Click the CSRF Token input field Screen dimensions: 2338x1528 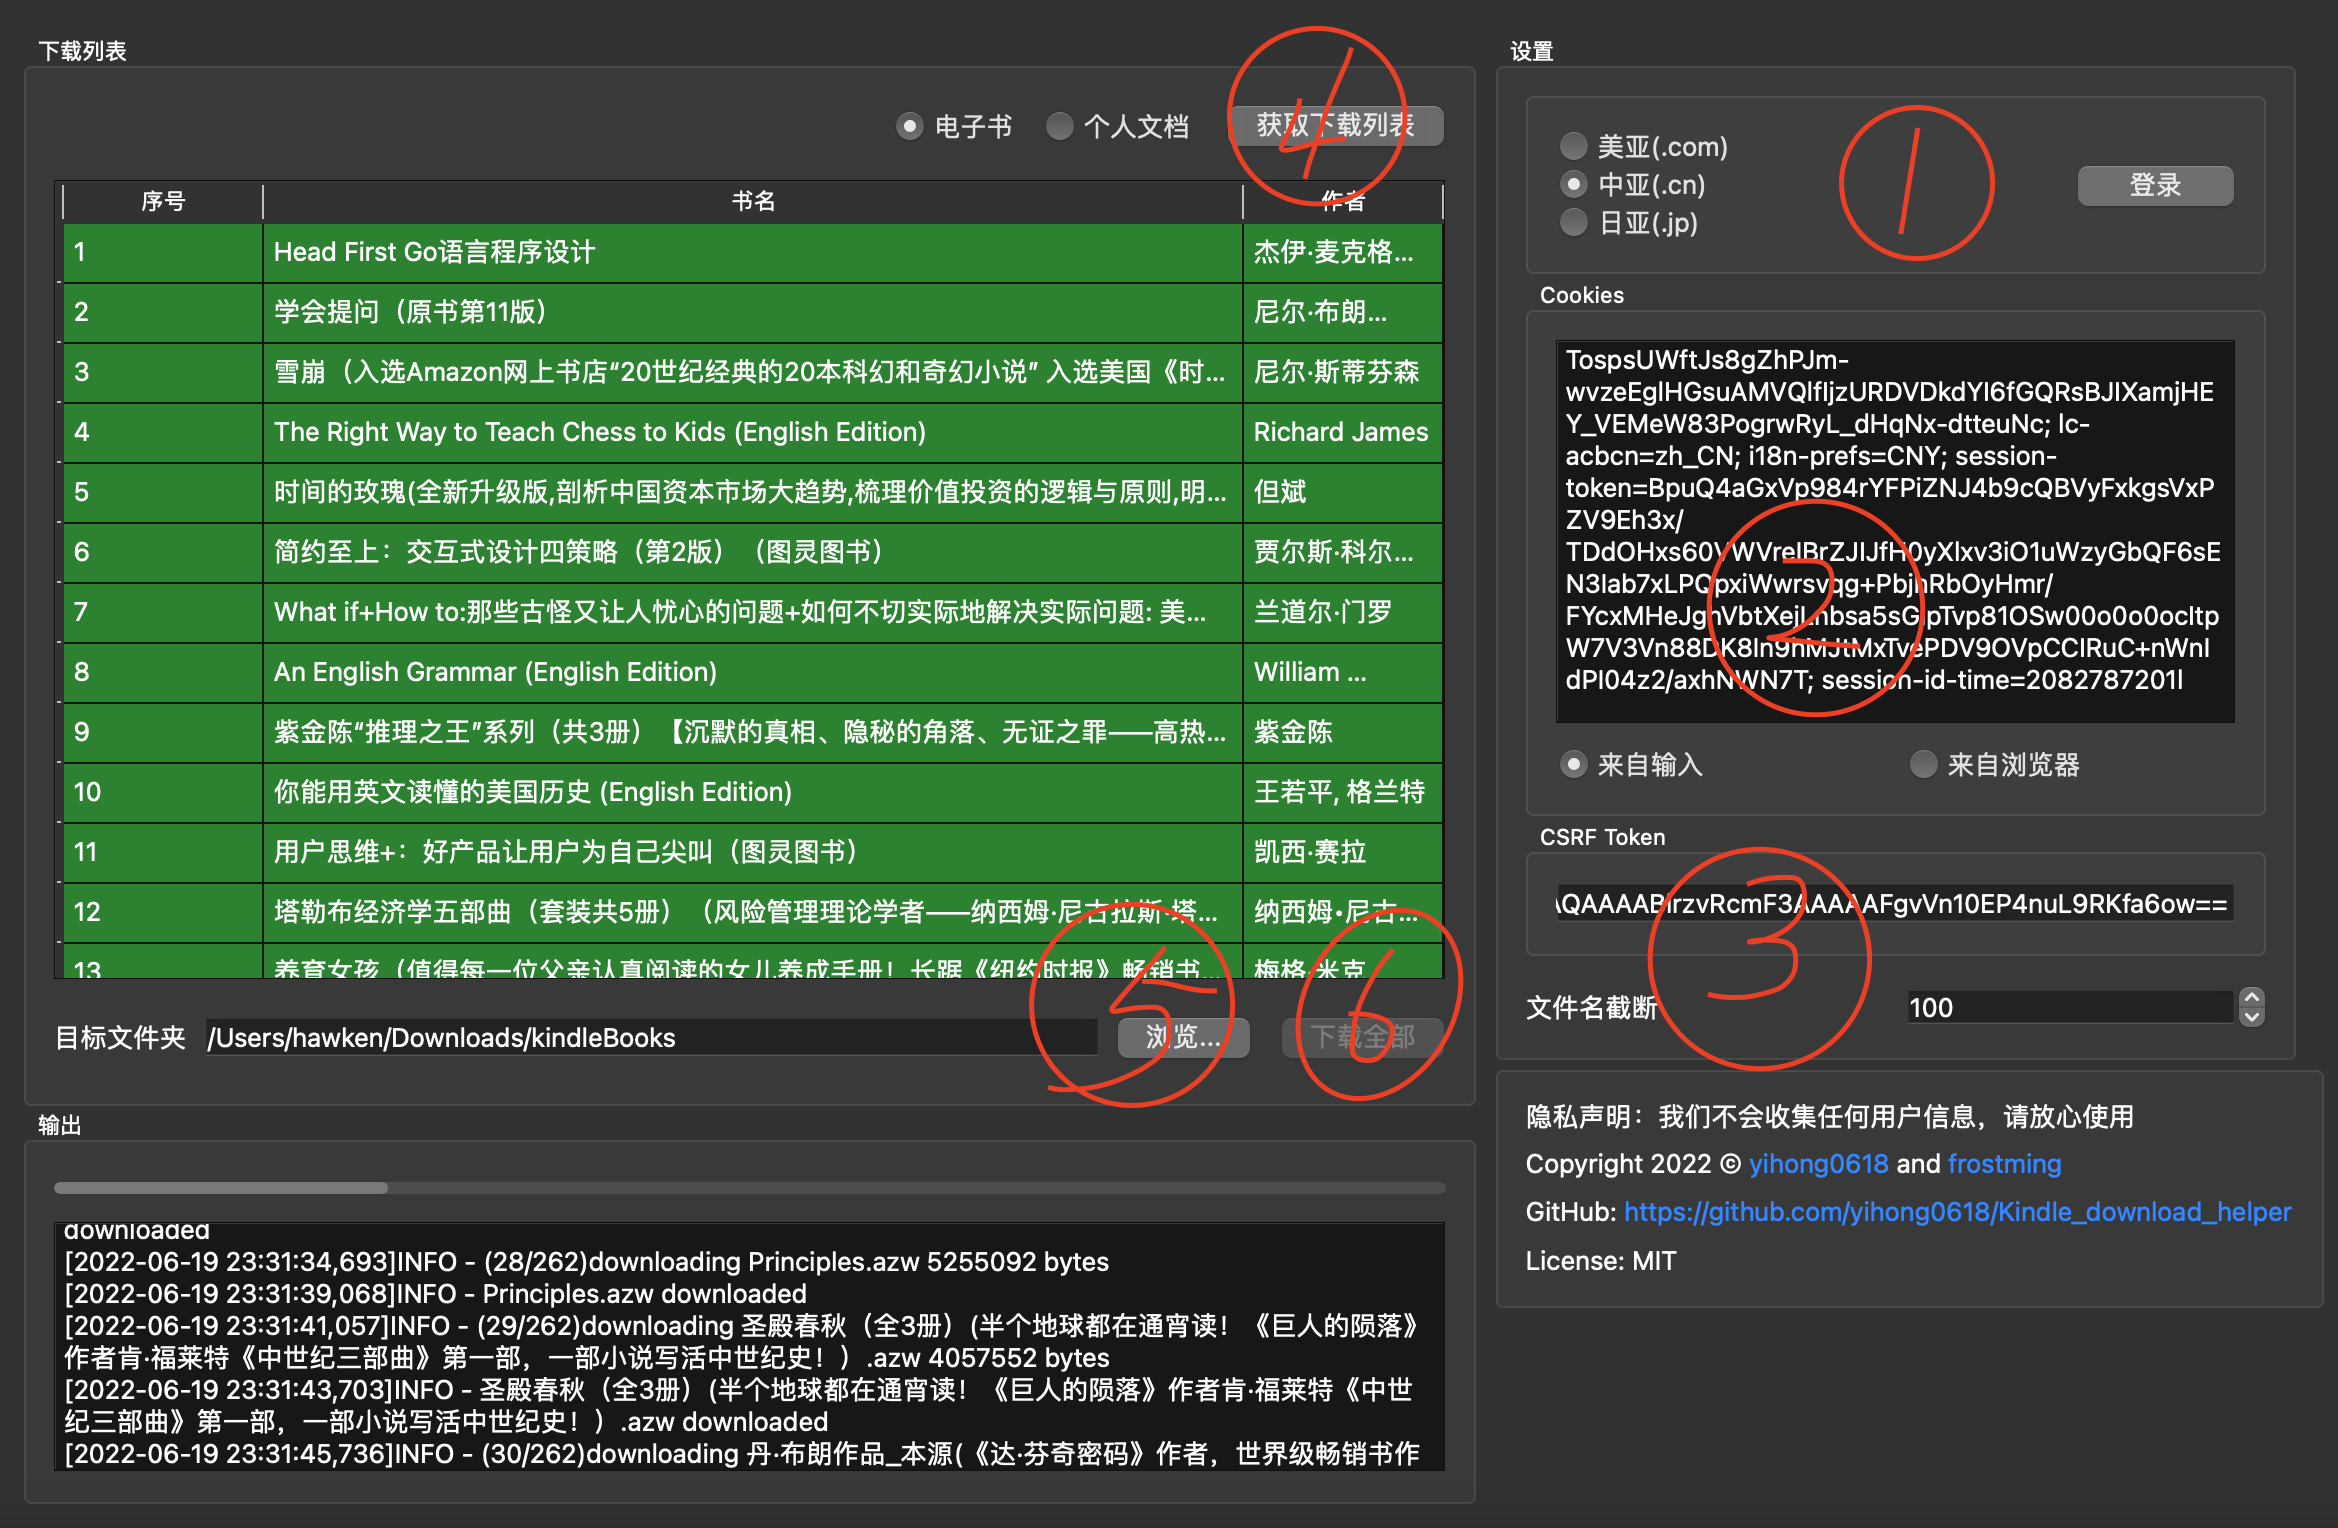(1894, 904)
